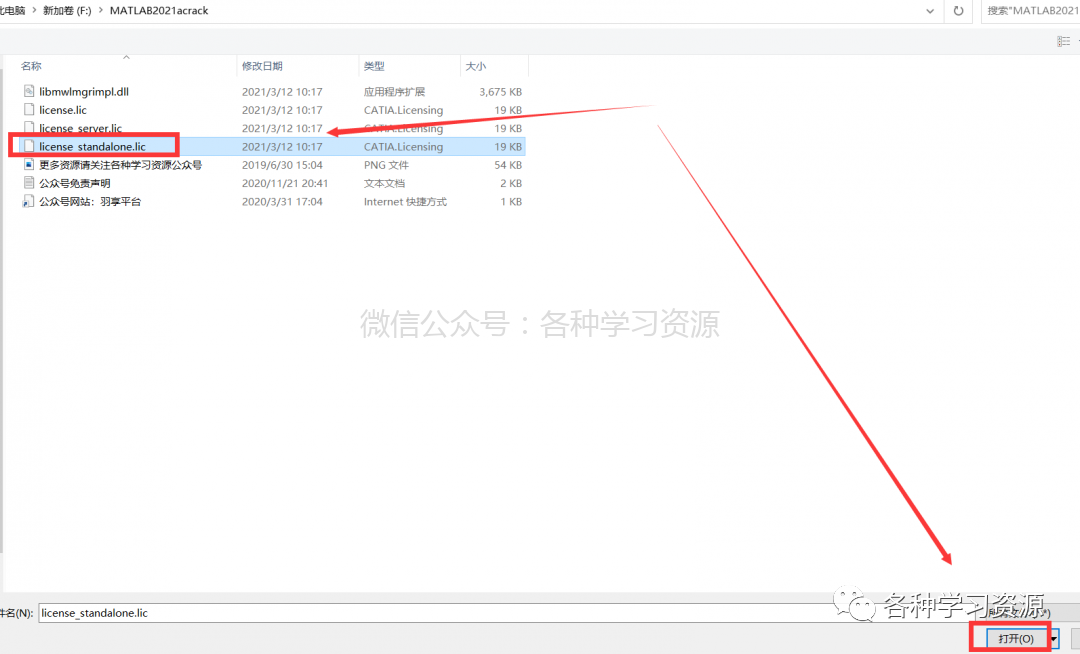Sort files by 名称 column header
Screen dimensions: 1080x654
click(x=31, y=66)
